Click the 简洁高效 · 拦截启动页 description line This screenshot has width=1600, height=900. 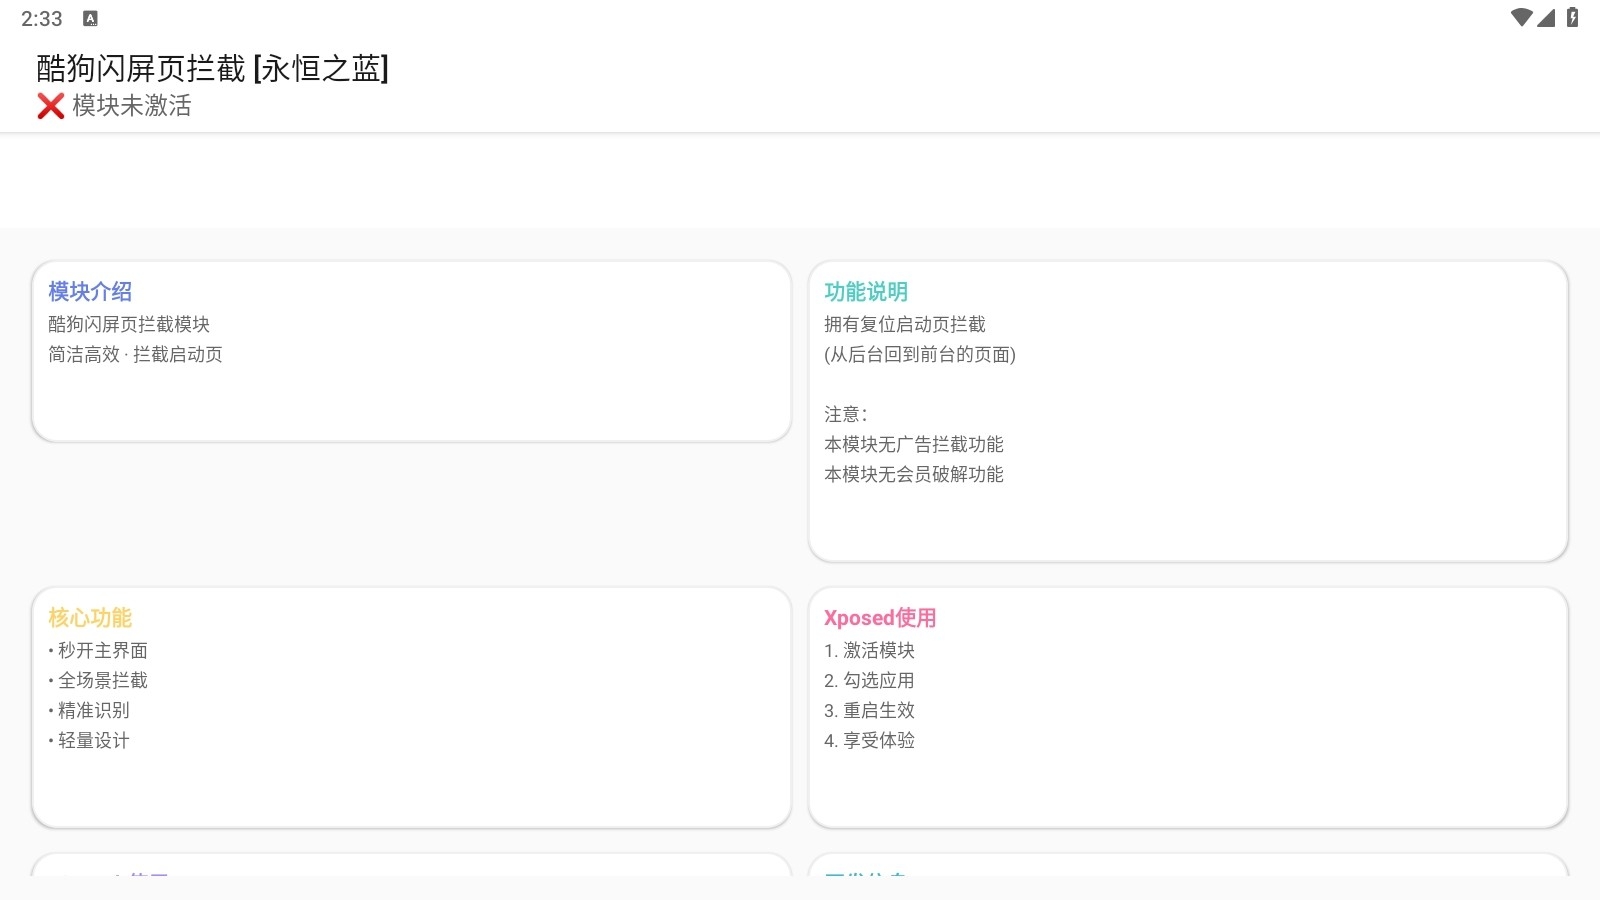pyautogui.click(x=135, y=354)
